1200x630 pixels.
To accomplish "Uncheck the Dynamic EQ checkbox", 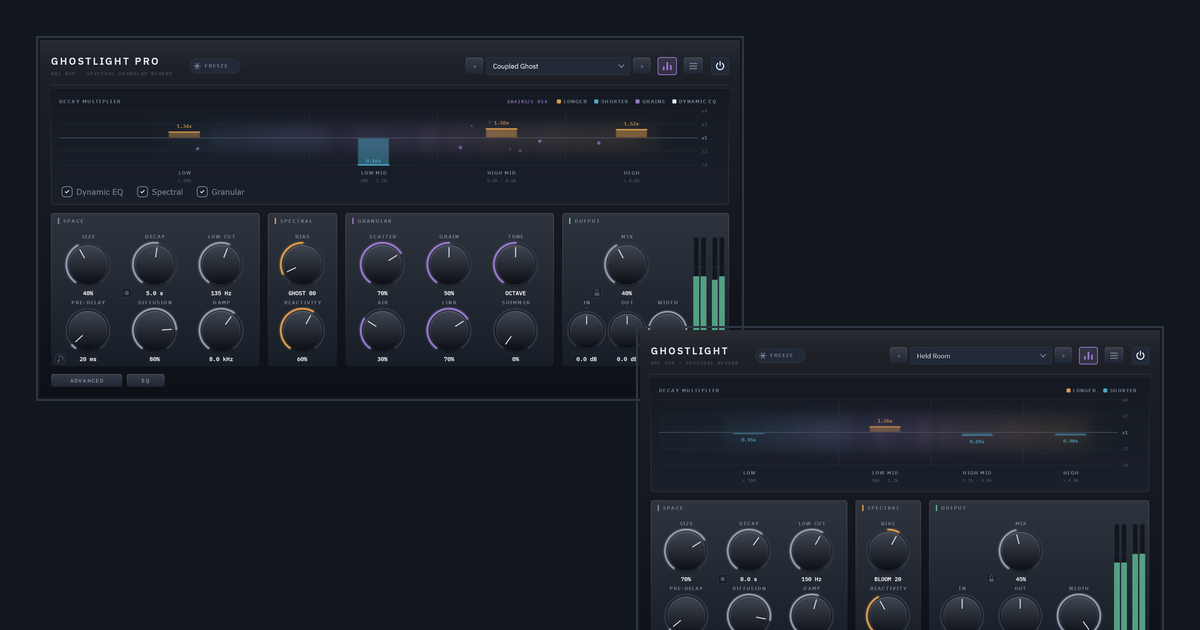I will point(67,191).
